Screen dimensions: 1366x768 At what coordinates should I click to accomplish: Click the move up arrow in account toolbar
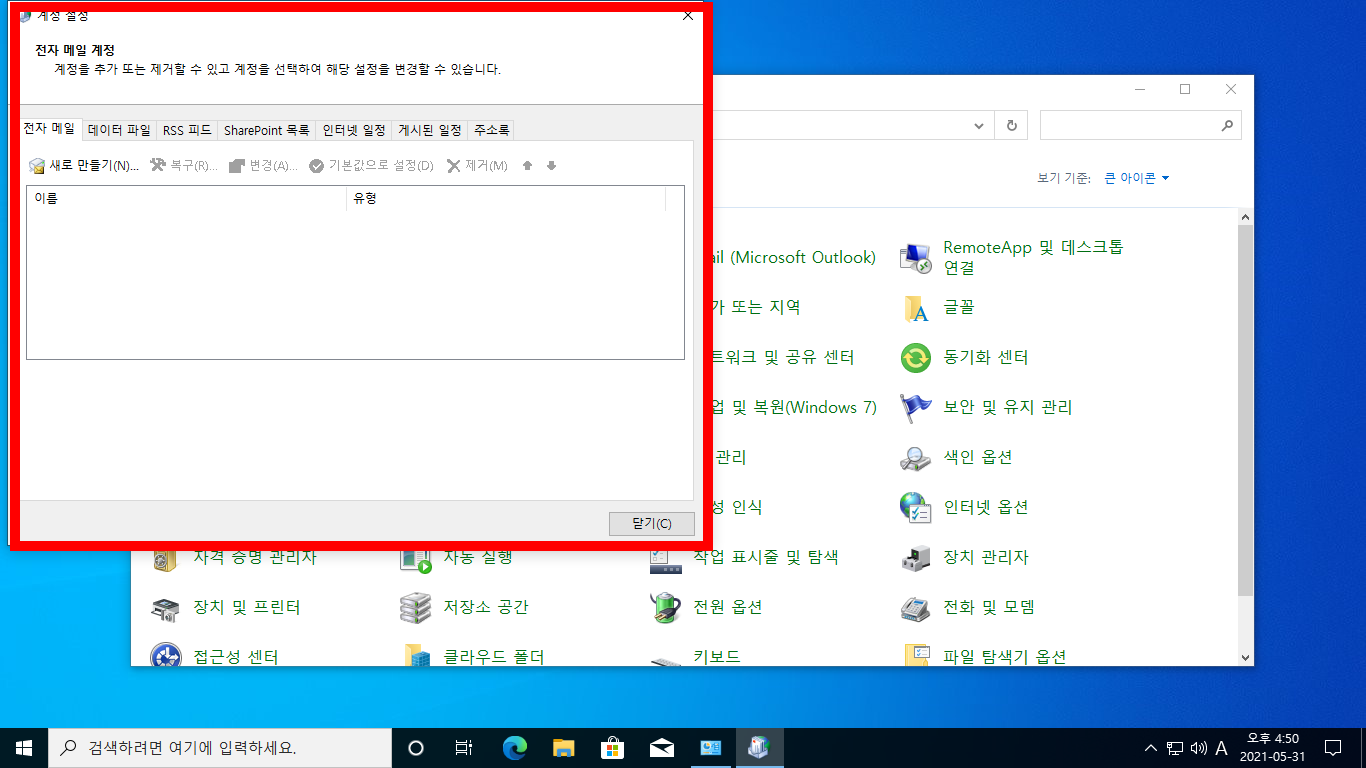point(528,166)
